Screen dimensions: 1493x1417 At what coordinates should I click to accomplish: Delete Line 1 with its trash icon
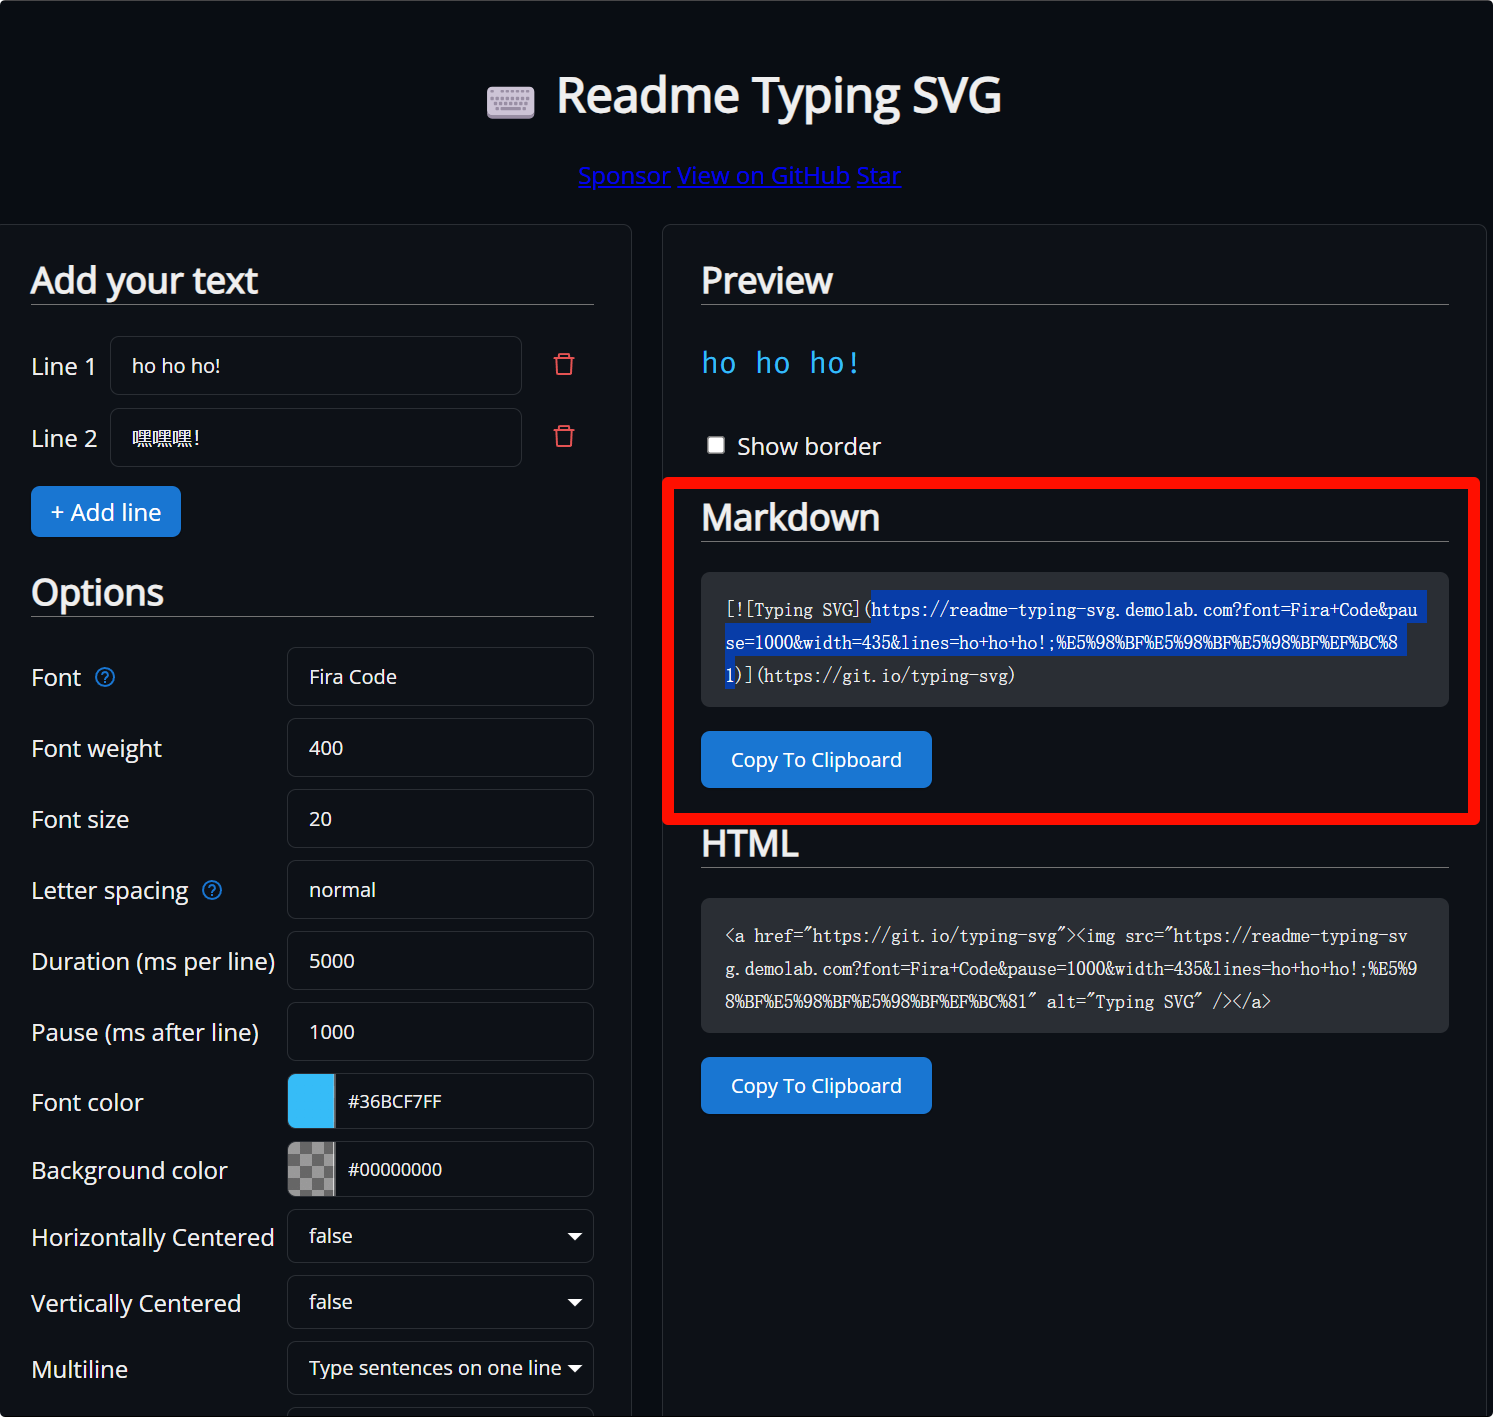564,365
